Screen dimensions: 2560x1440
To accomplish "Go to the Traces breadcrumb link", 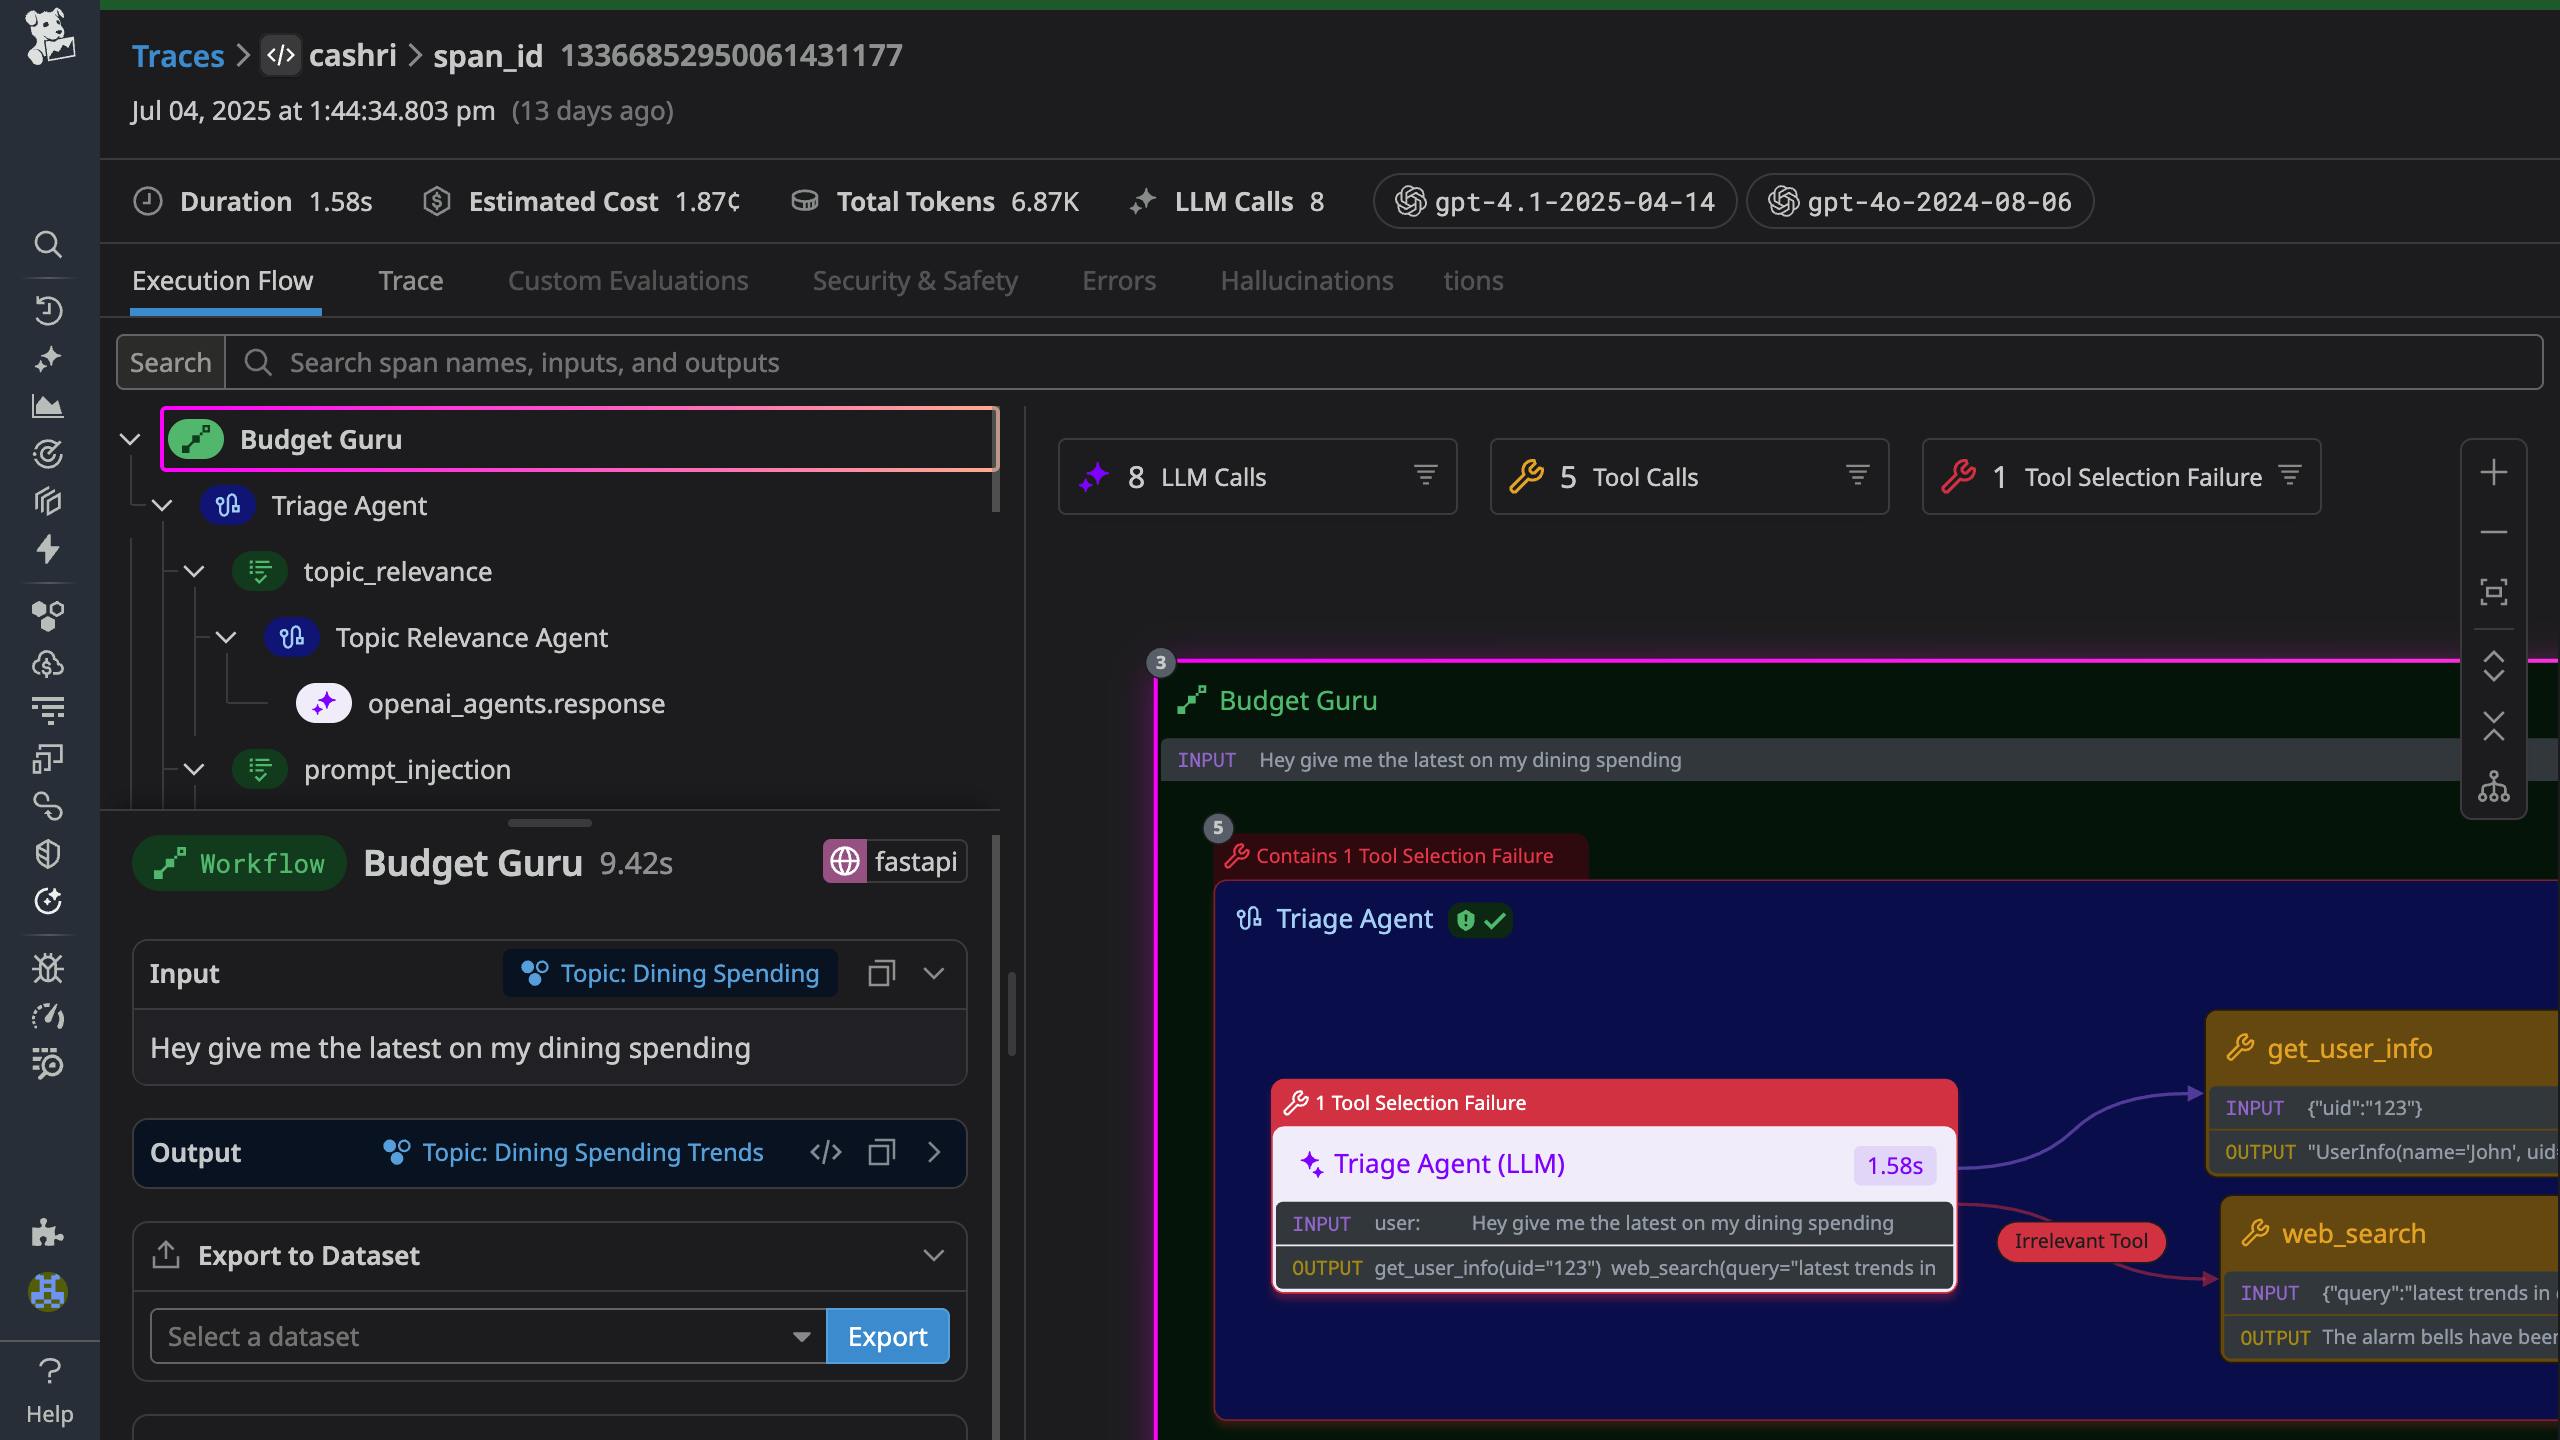I will tap(178, 56).
